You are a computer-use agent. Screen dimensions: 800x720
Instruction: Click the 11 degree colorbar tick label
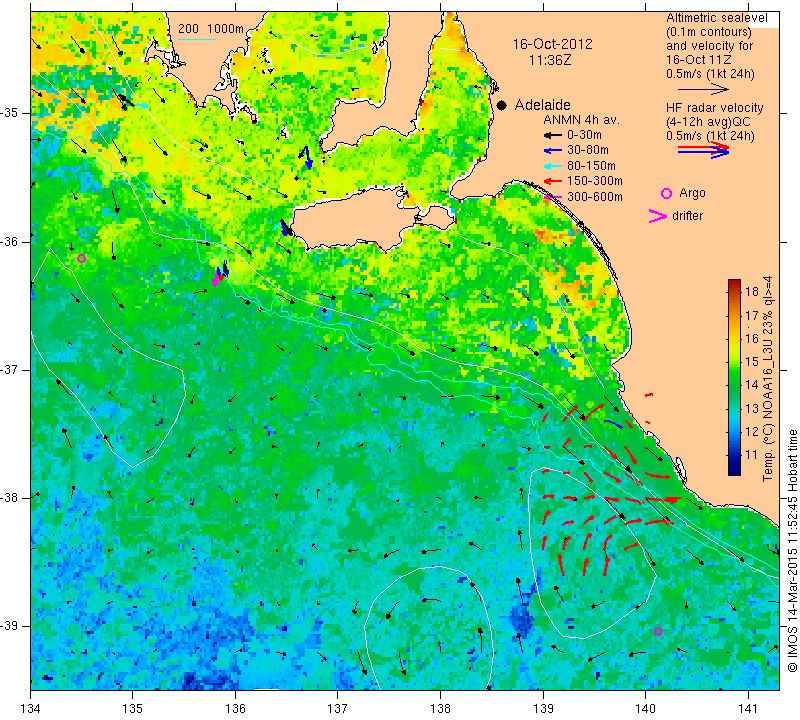752,455
